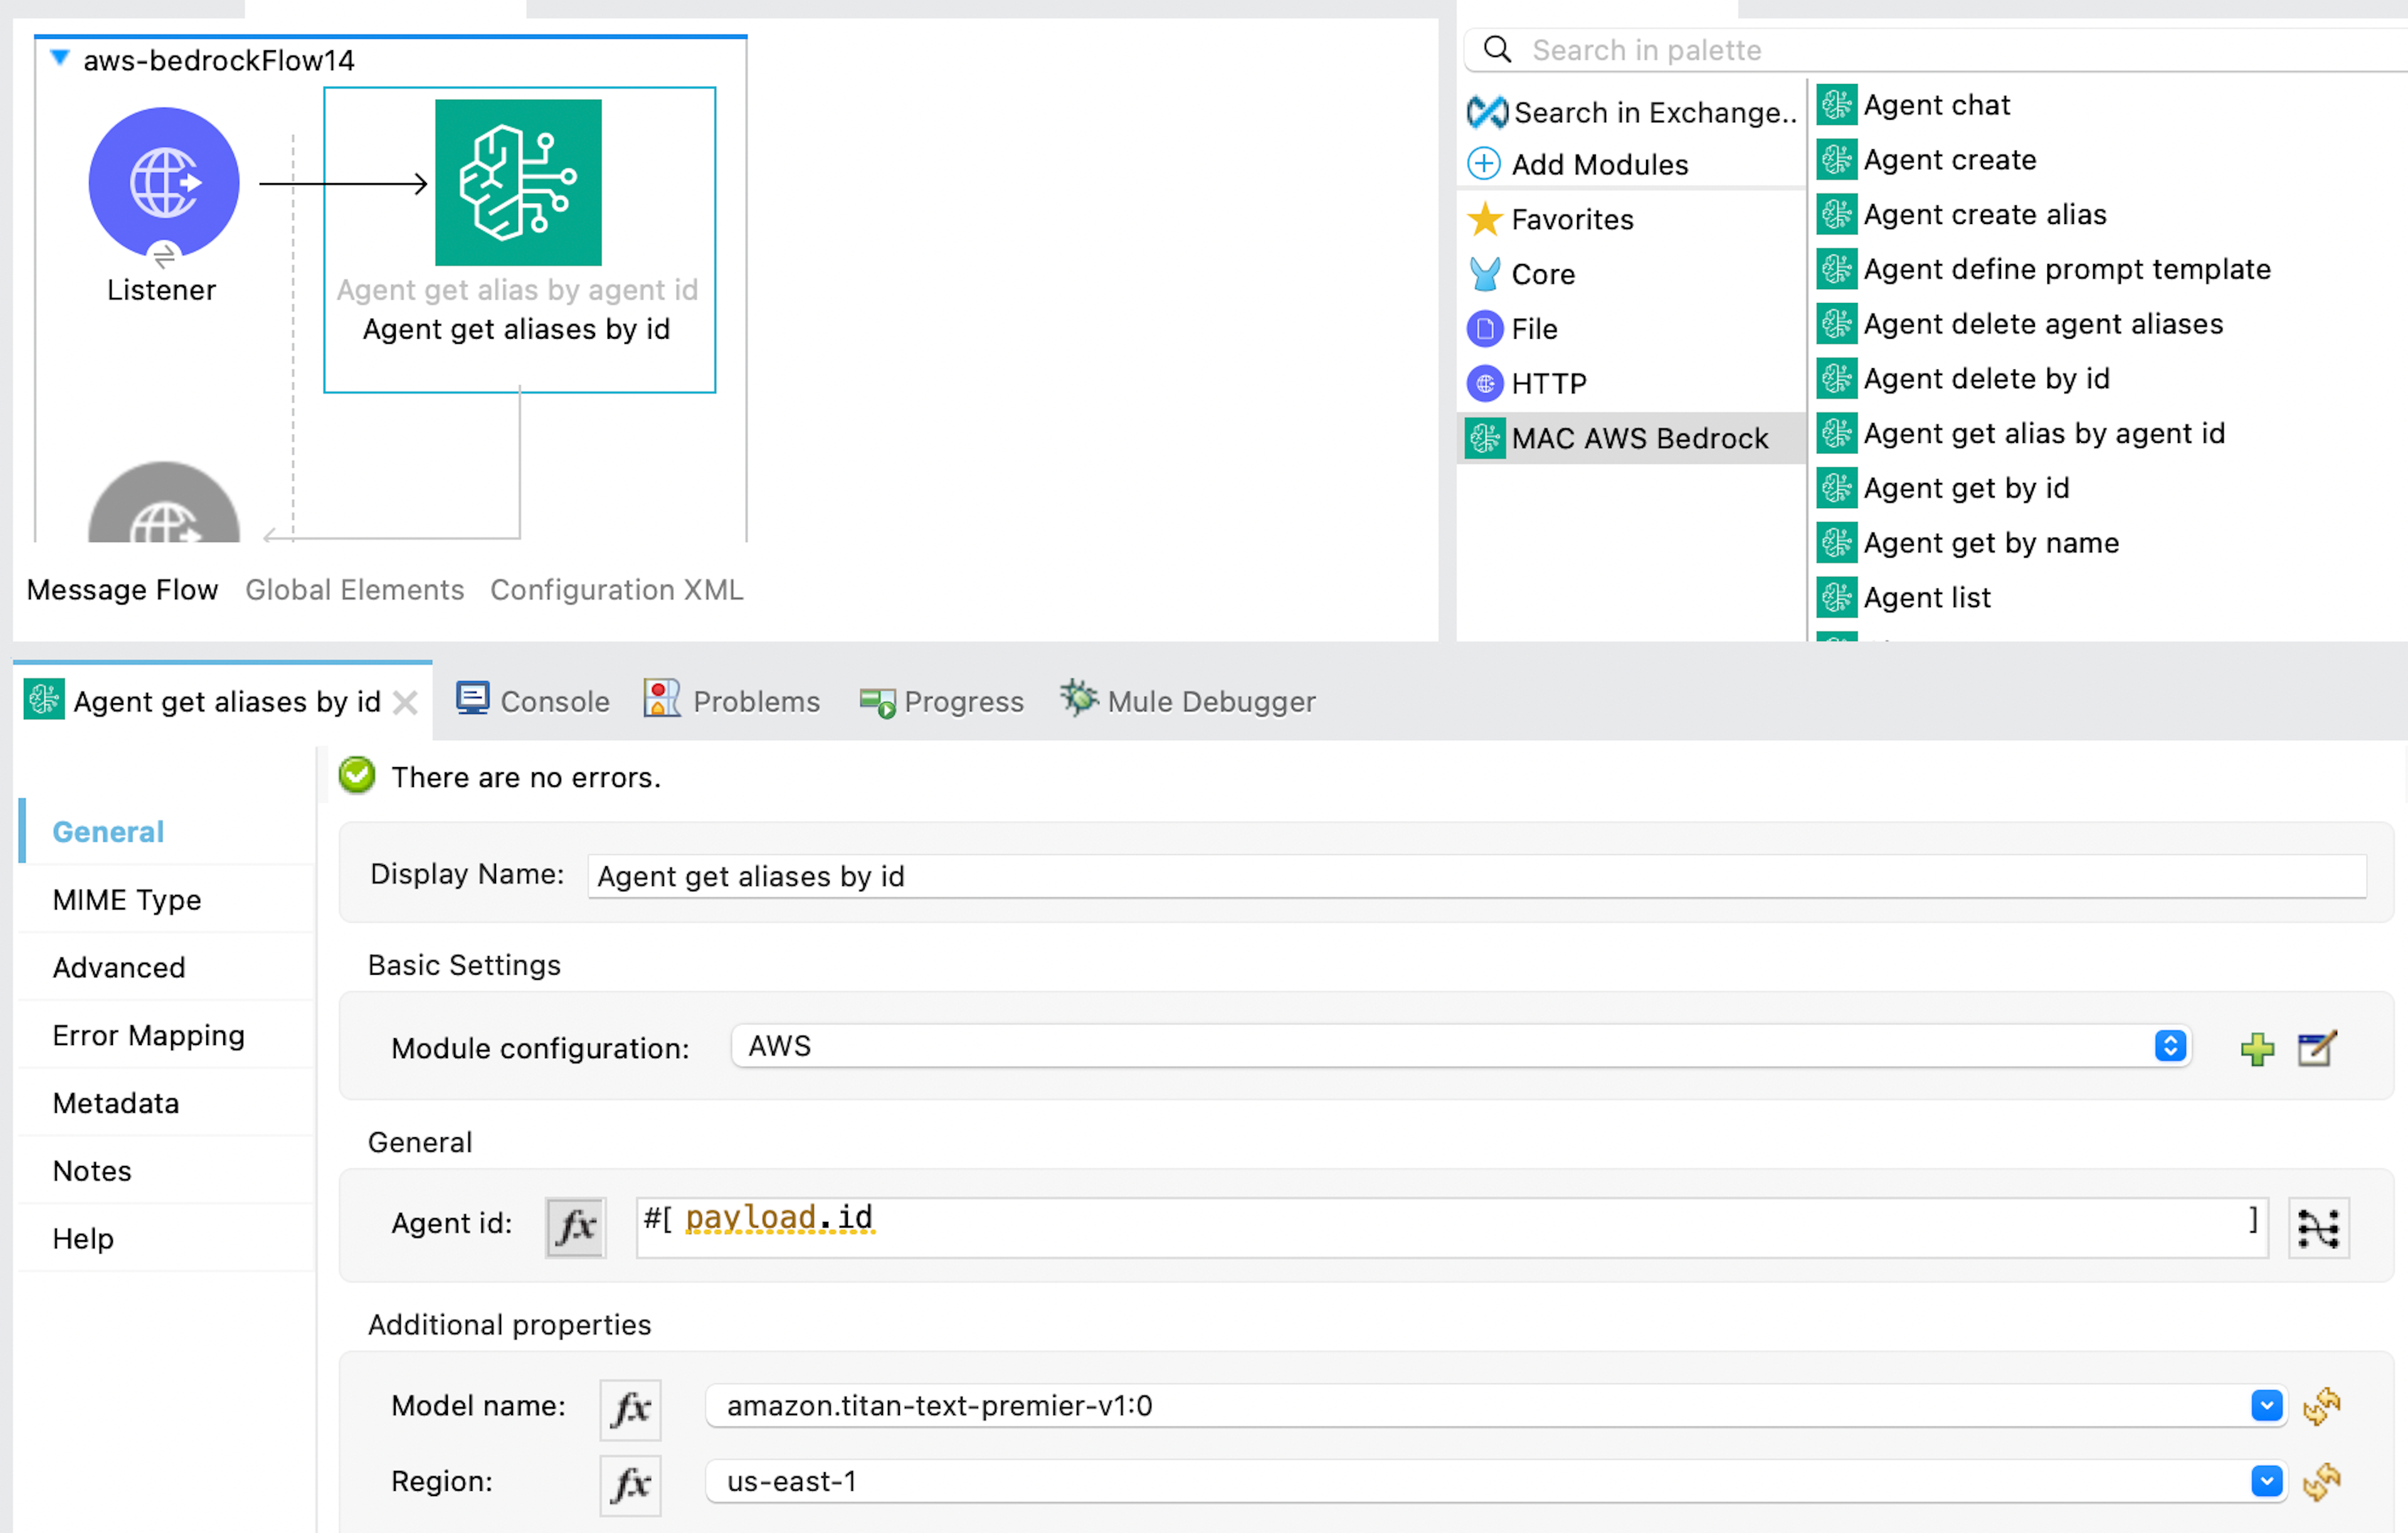
Task: Add a new module configuration
Action: click(2257, 1049)
